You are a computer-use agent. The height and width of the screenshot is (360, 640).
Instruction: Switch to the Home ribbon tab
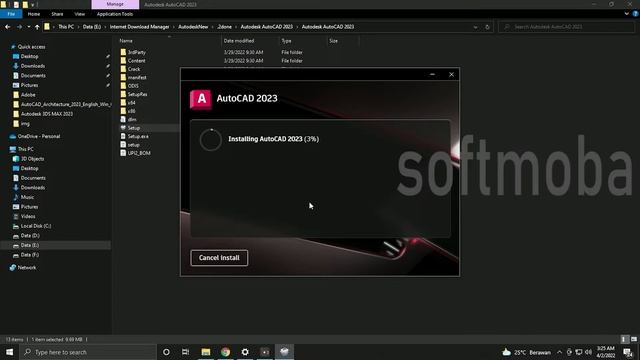coord(34,14)
